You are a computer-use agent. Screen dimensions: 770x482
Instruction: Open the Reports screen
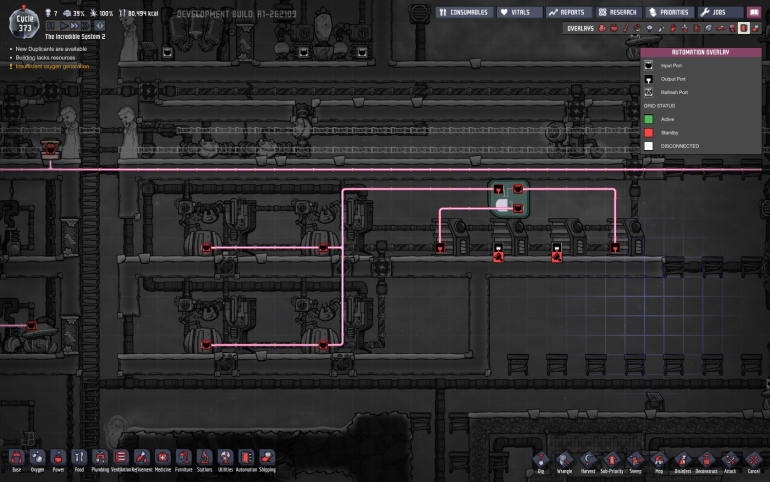click(568, 12)
